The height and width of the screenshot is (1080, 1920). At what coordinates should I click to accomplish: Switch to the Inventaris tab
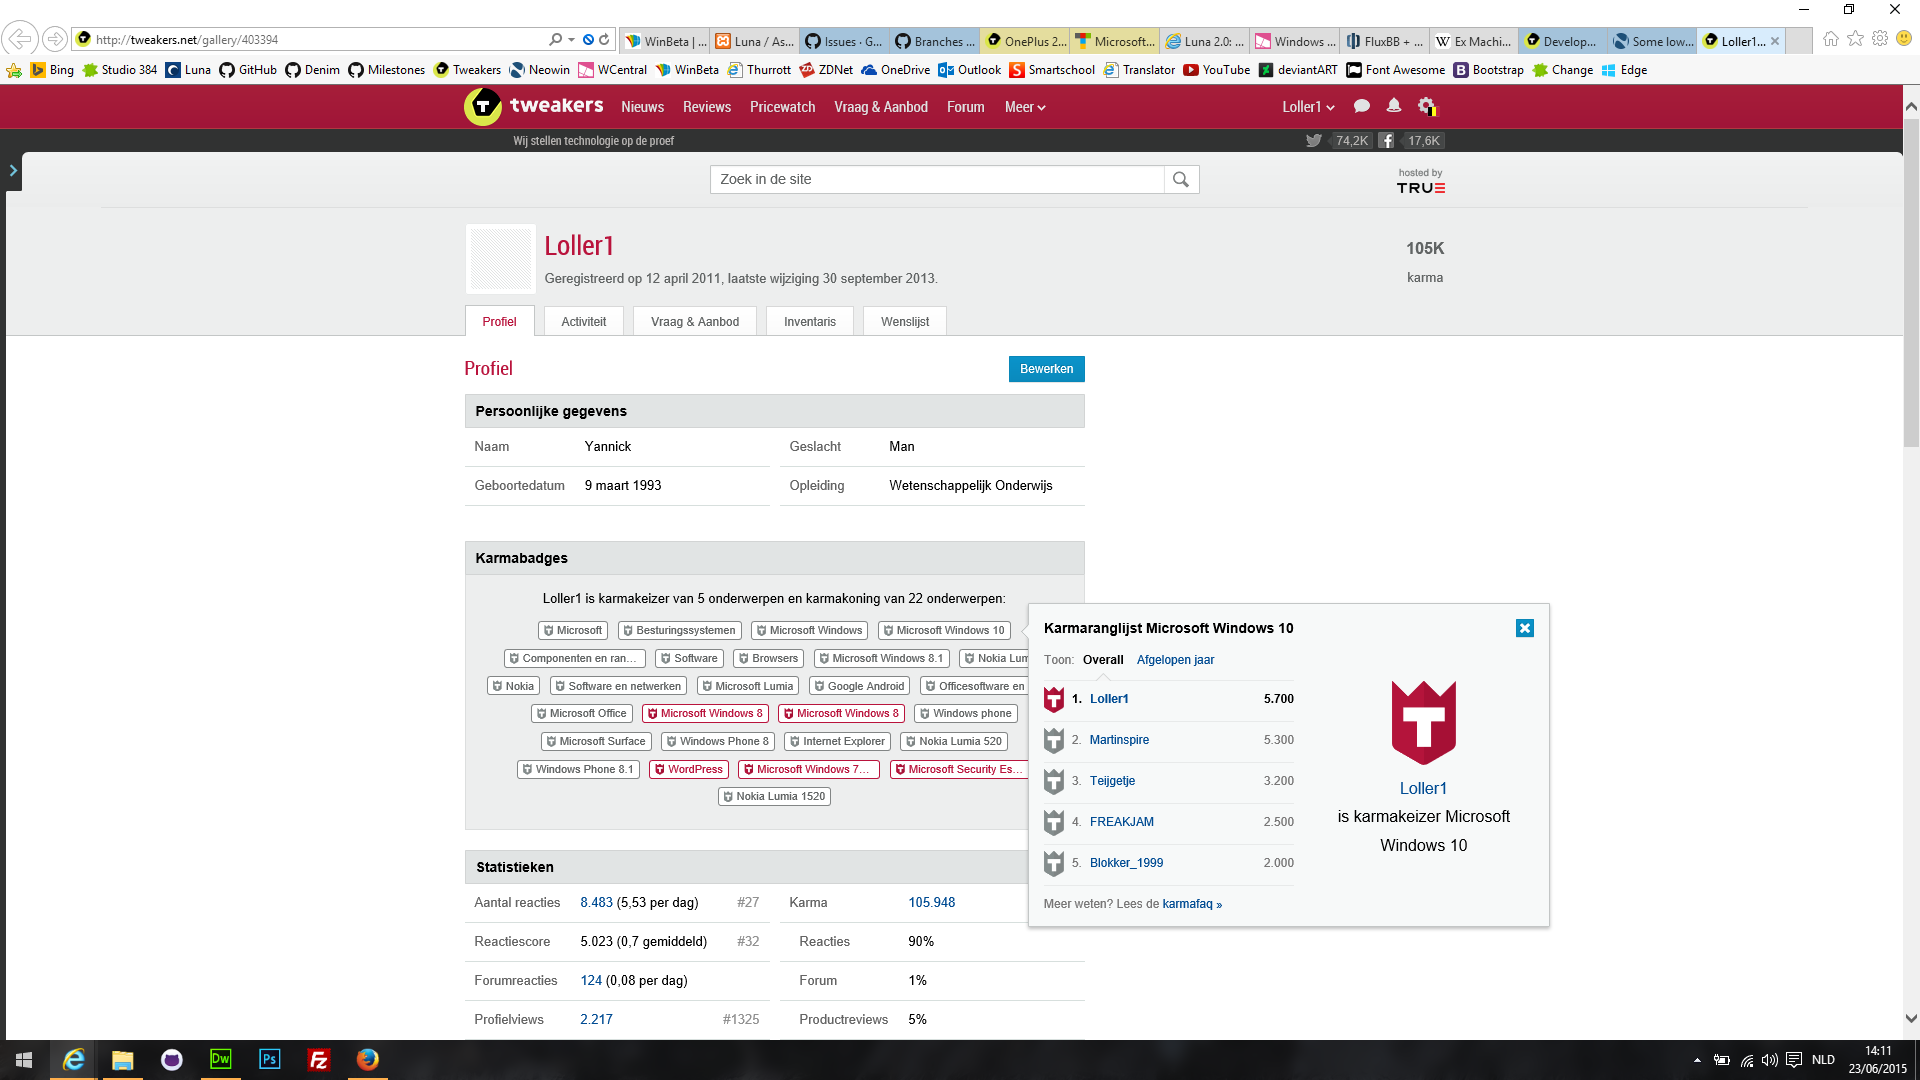(810, 321)
